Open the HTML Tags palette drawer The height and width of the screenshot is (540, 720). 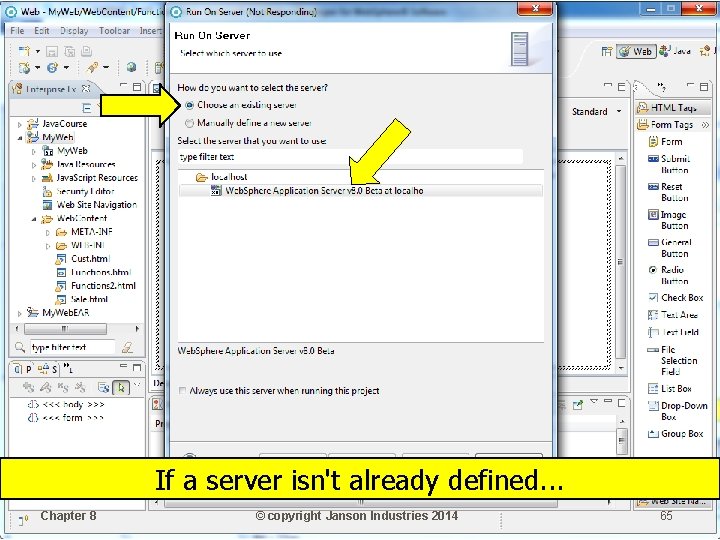[673, 107]
